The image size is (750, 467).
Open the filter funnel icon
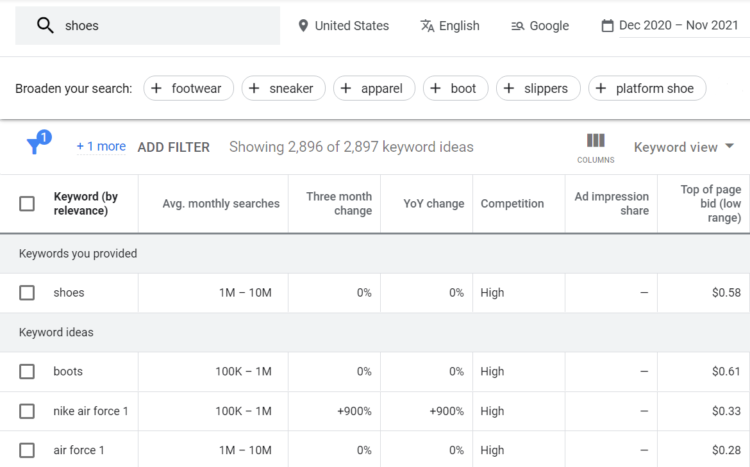(x=36, y=146)
